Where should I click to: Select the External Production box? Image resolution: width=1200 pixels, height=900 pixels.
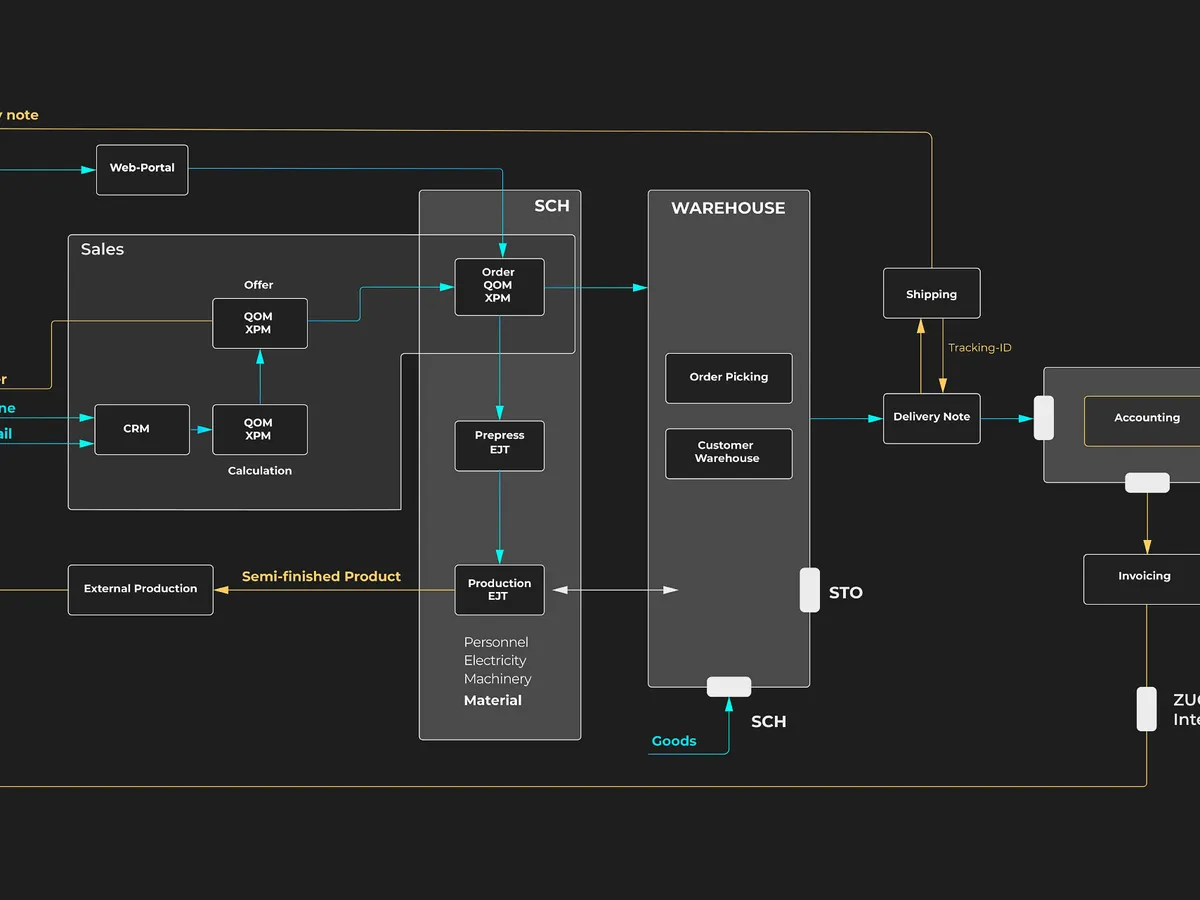coord(140,589)
